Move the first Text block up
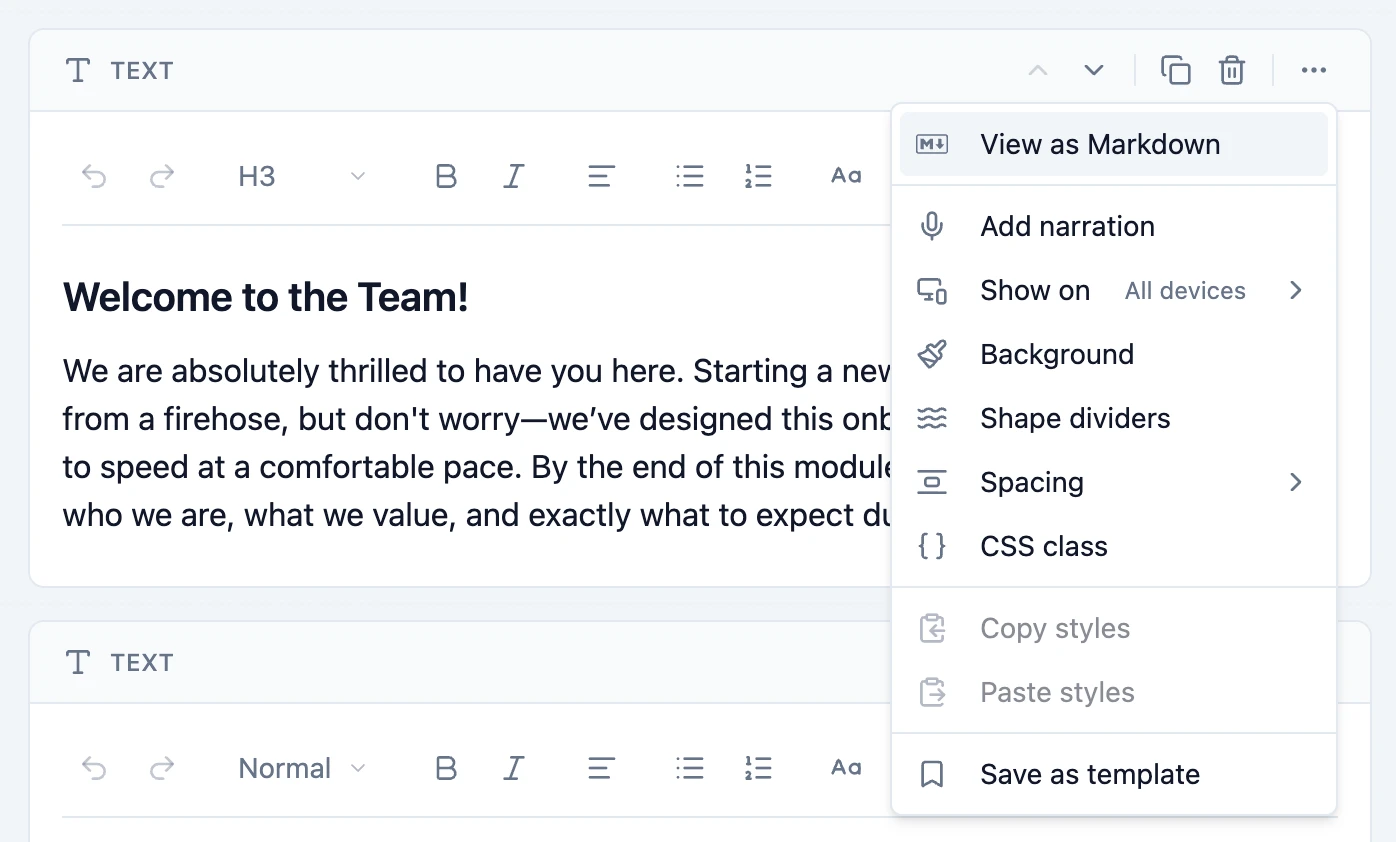Image resolution: width=1396 pixels, height=842 pixels. [x=1038, y=70]
